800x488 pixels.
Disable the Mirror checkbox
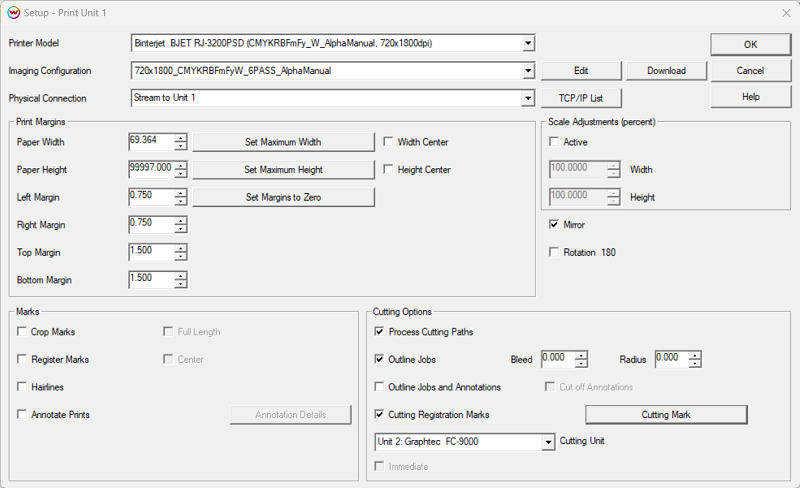pos(554,224)
